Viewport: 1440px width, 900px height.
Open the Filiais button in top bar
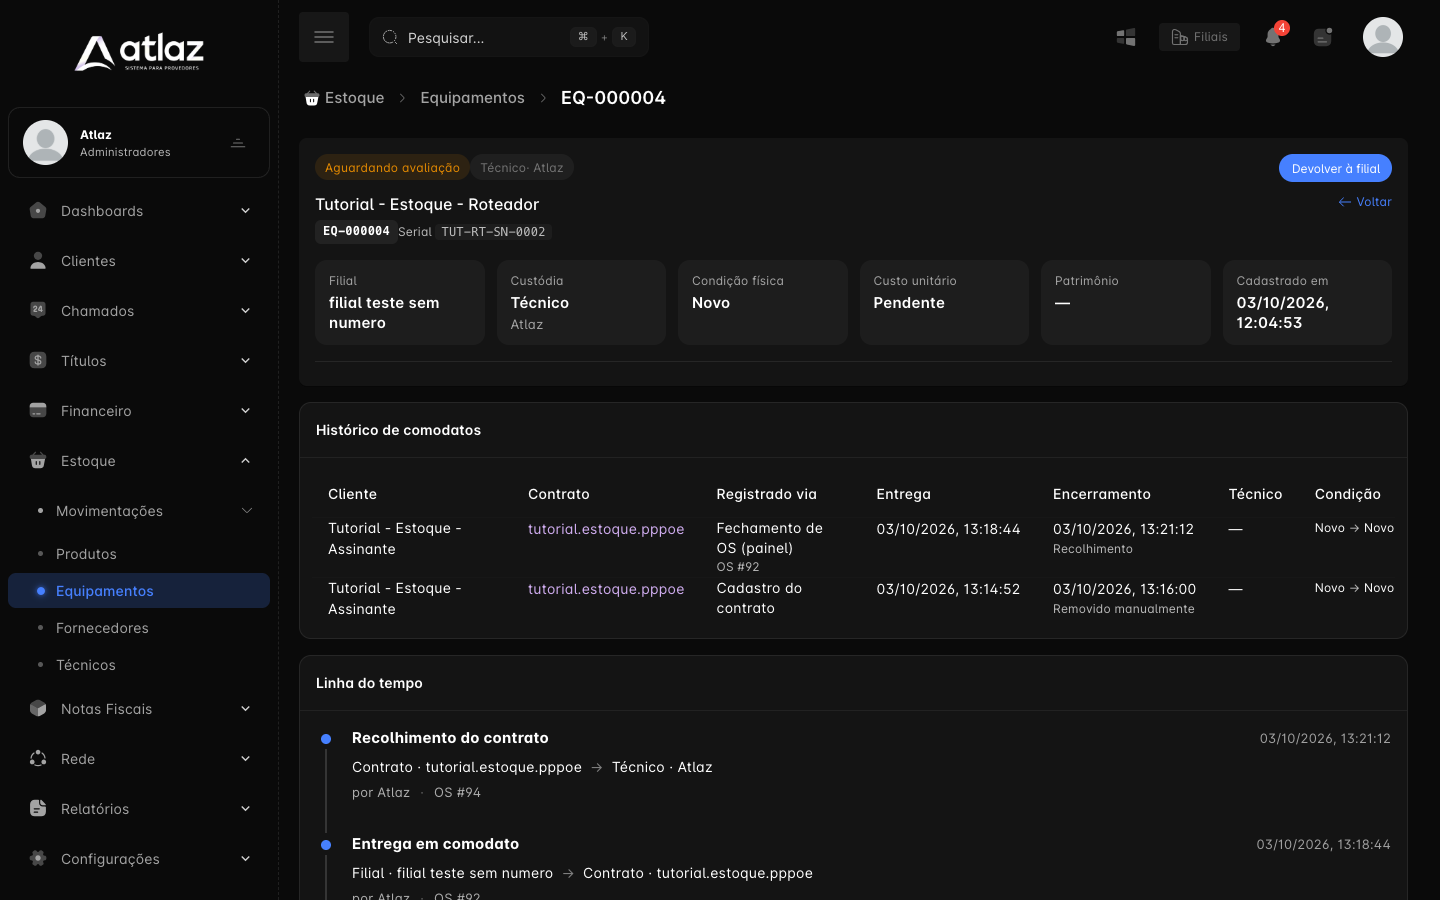(x=1199, y=37)
